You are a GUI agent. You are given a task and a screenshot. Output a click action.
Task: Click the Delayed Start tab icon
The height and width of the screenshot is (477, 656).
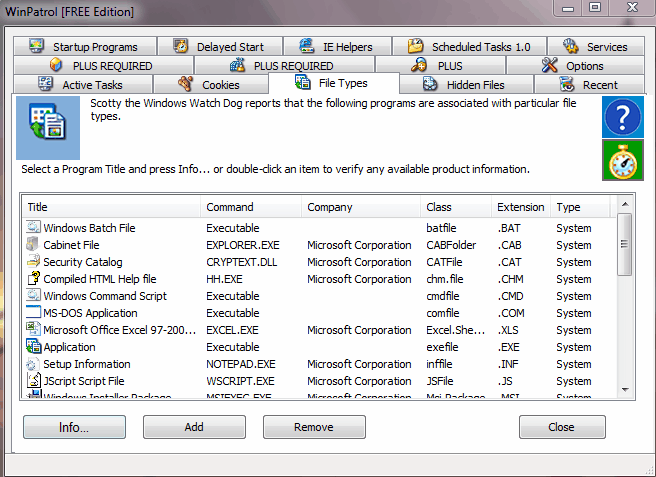click(x=181, y=46)
